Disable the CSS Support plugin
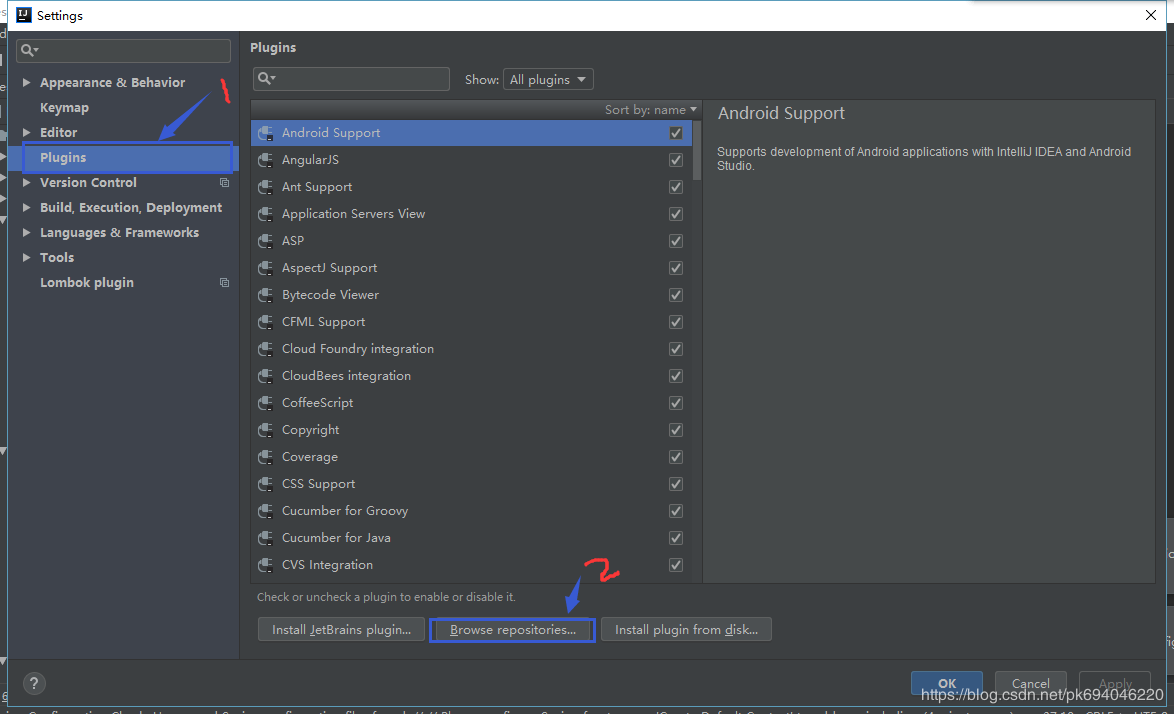Viewport: 1174px width, 714px height. (x=676, y=483)
